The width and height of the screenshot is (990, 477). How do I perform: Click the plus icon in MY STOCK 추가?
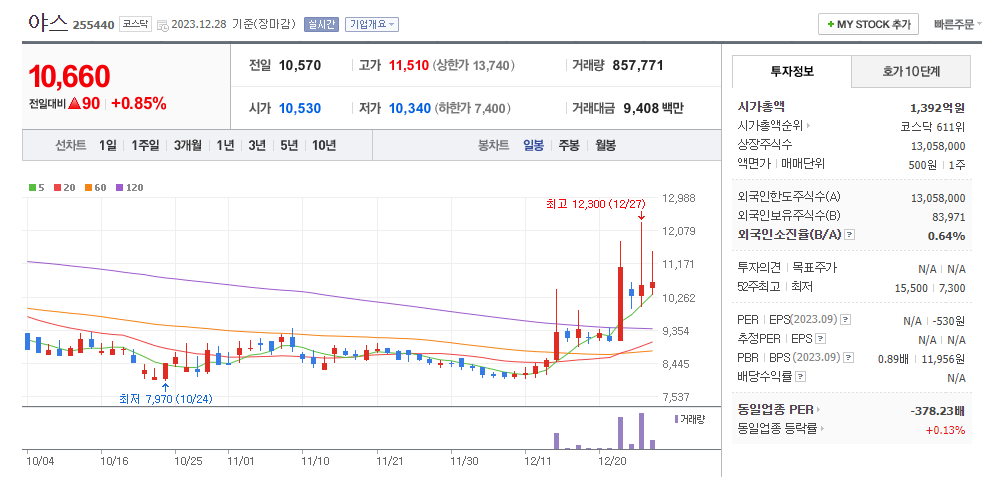(831, 25)
